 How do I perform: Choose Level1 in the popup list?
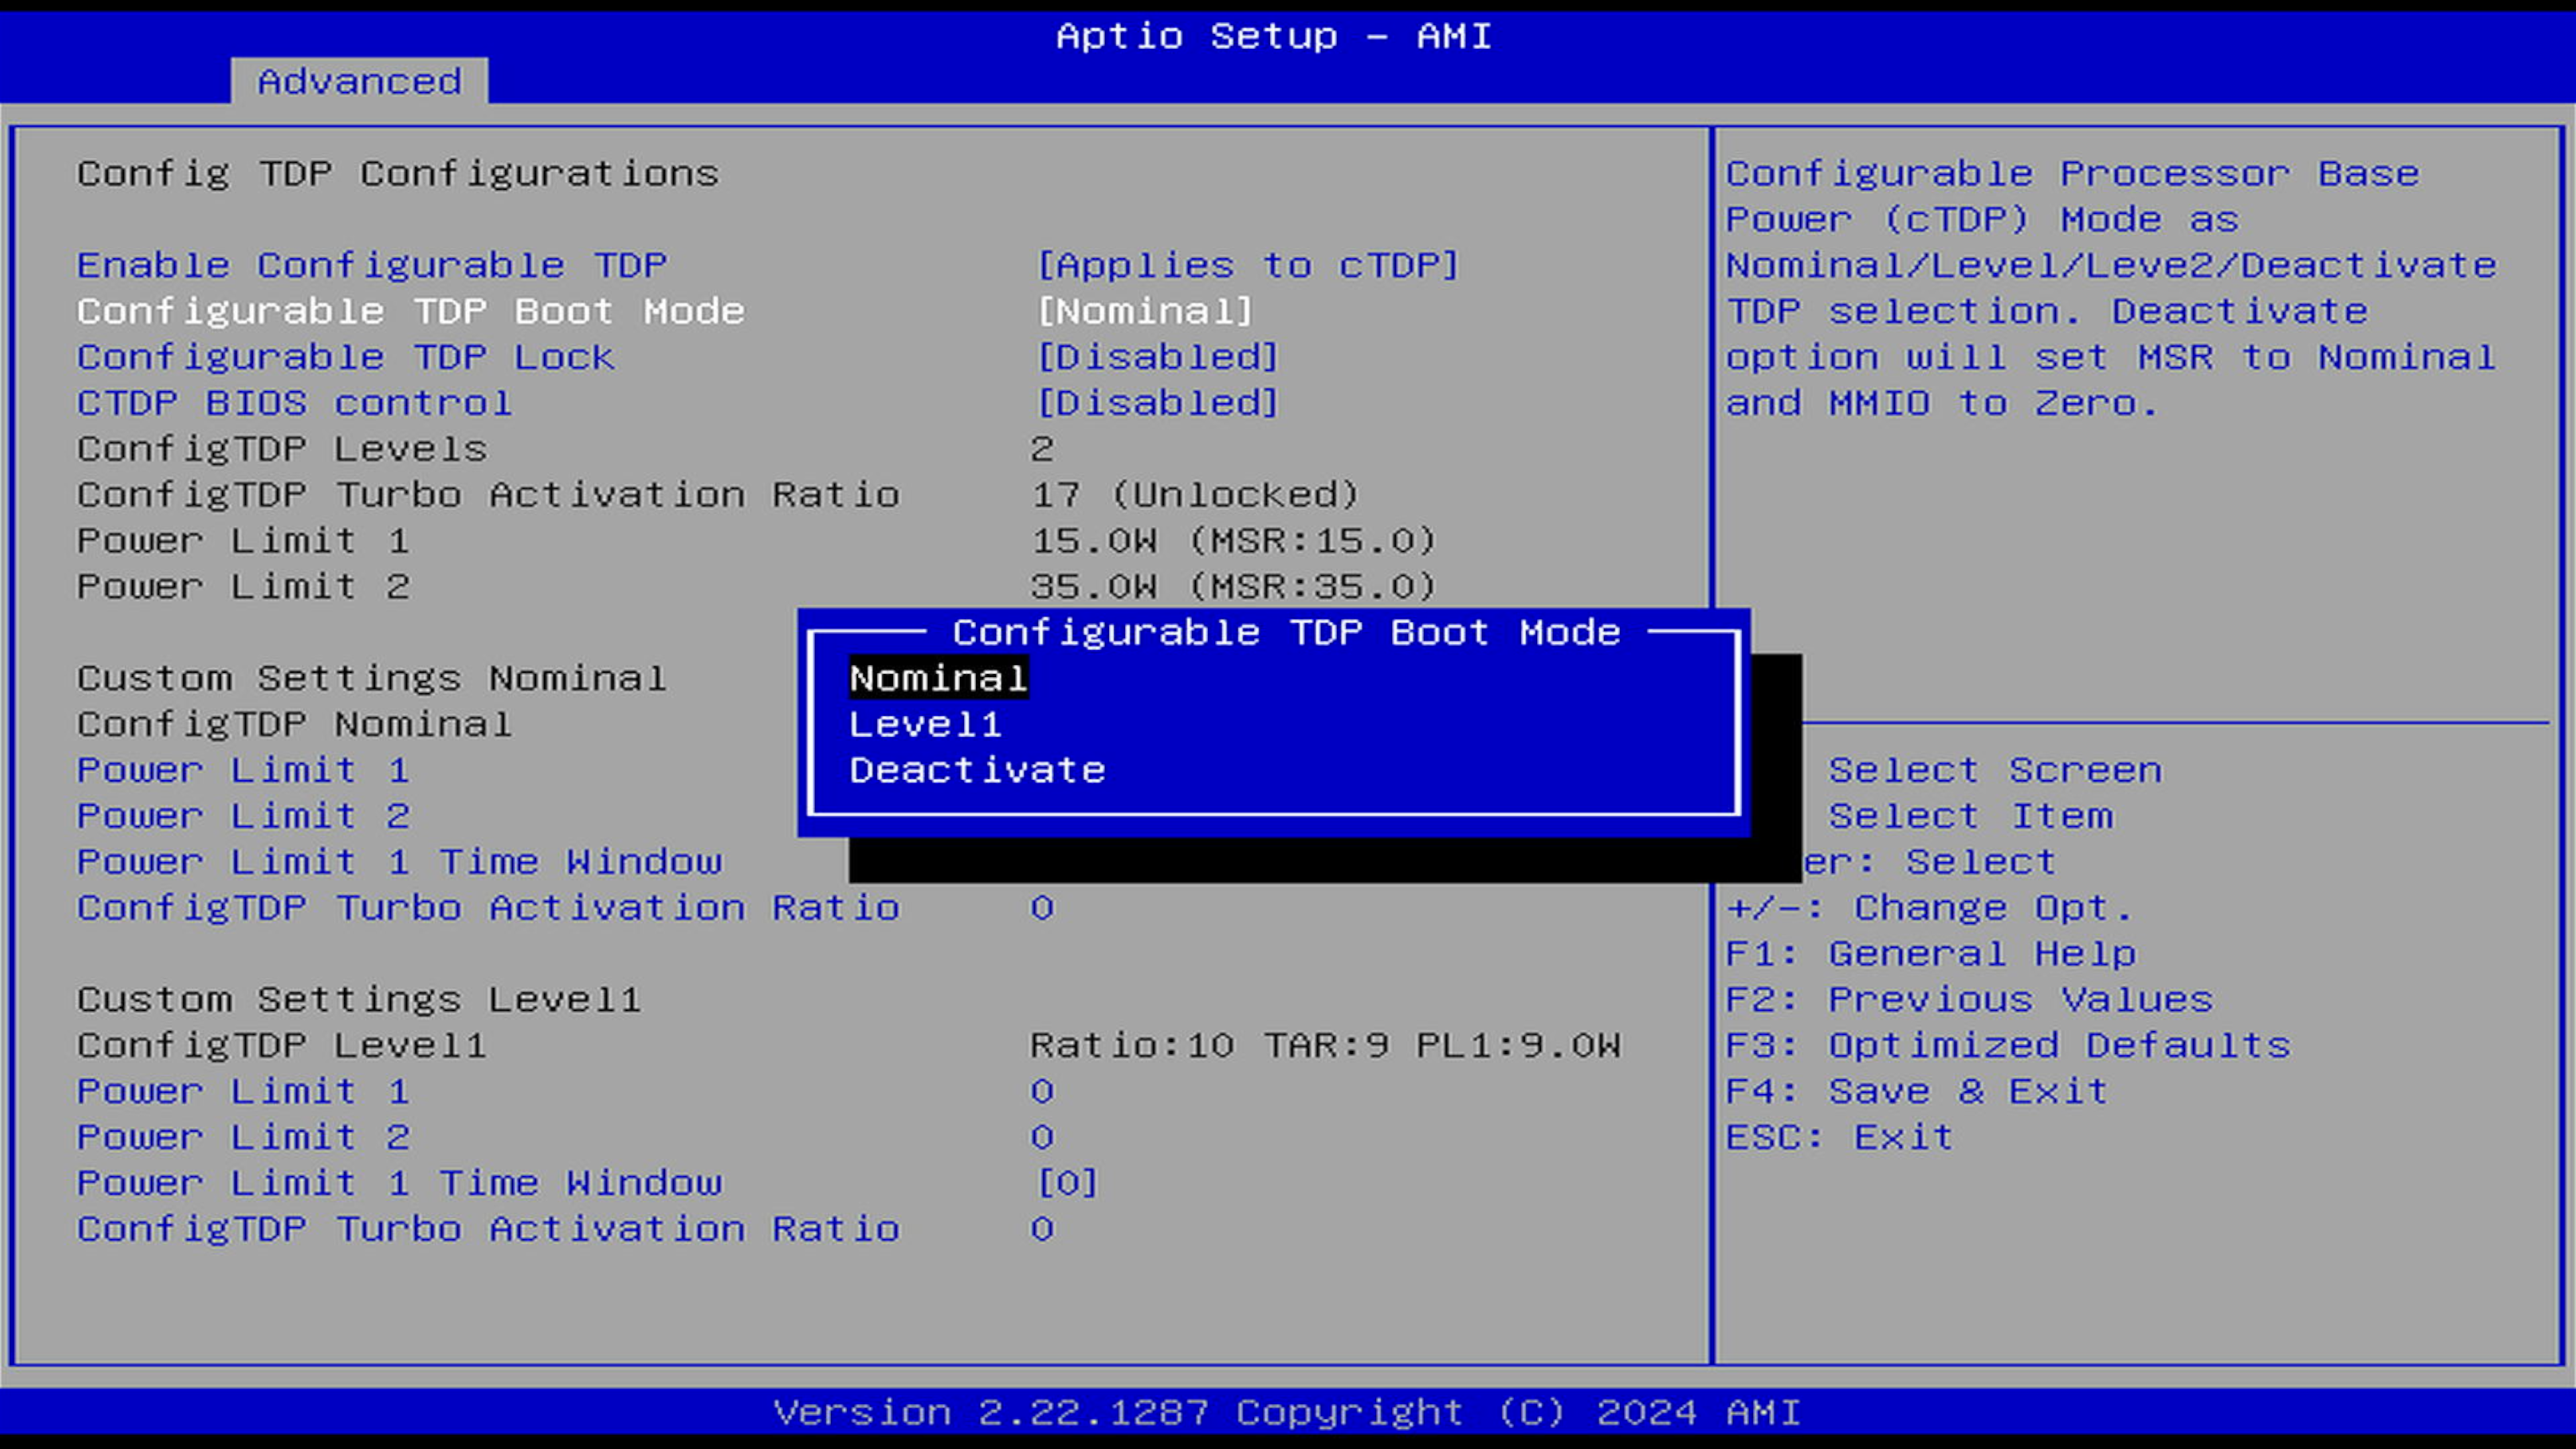(924, 725)
